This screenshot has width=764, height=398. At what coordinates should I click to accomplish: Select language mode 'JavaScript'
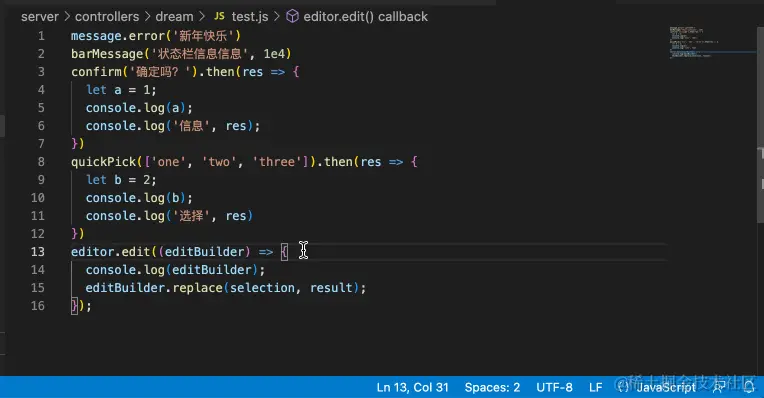point(666,387)
